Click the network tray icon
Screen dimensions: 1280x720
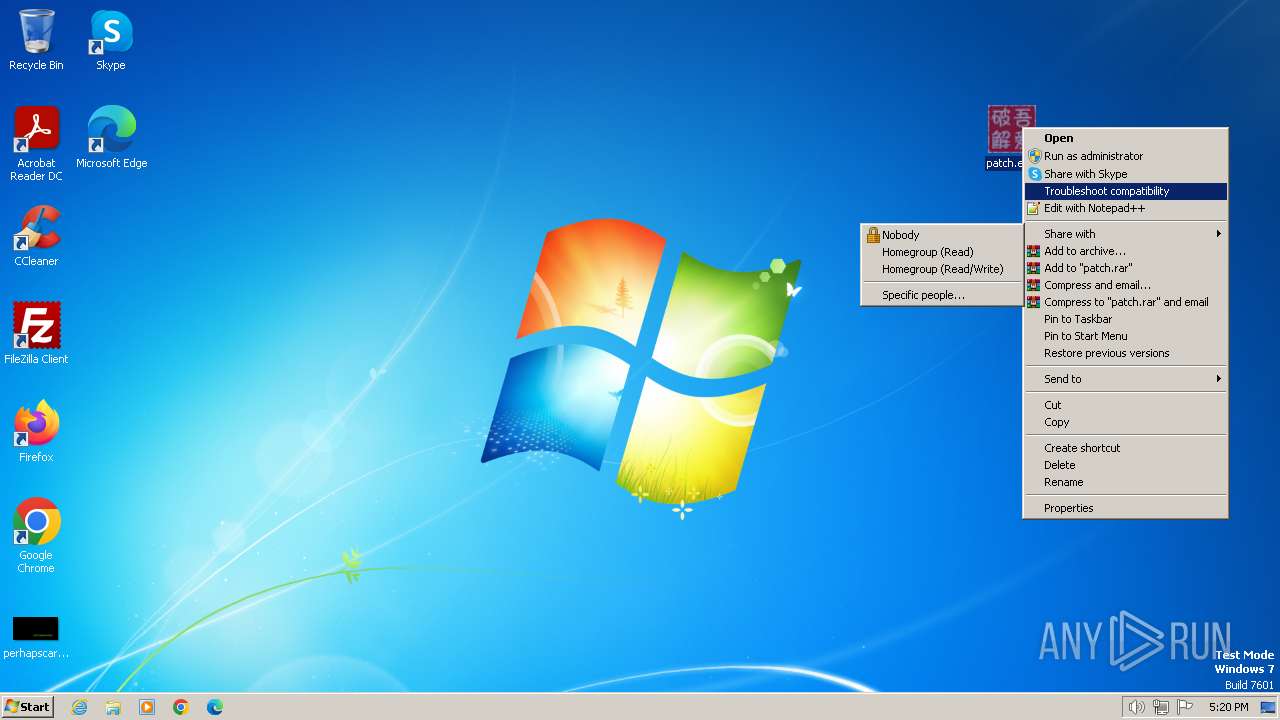point(1161,707)
